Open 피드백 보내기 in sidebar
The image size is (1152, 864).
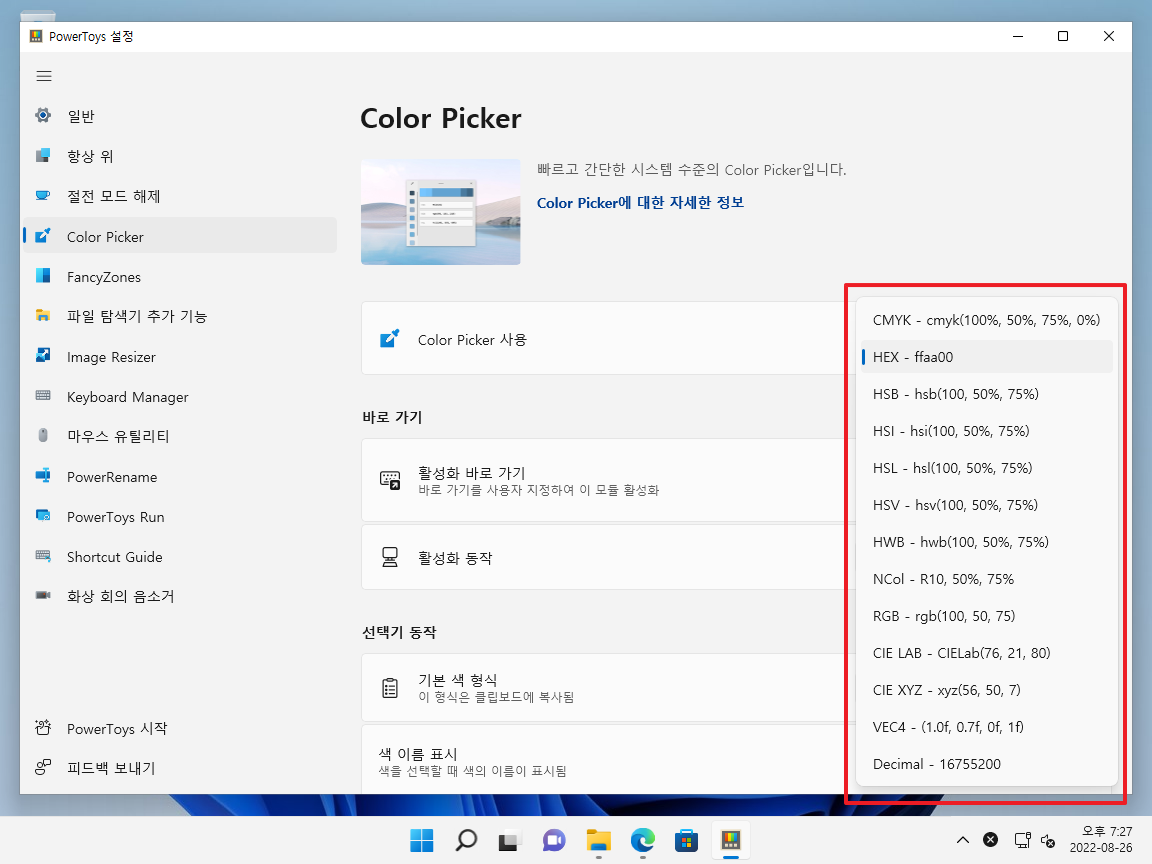click(x=180, y=768)
